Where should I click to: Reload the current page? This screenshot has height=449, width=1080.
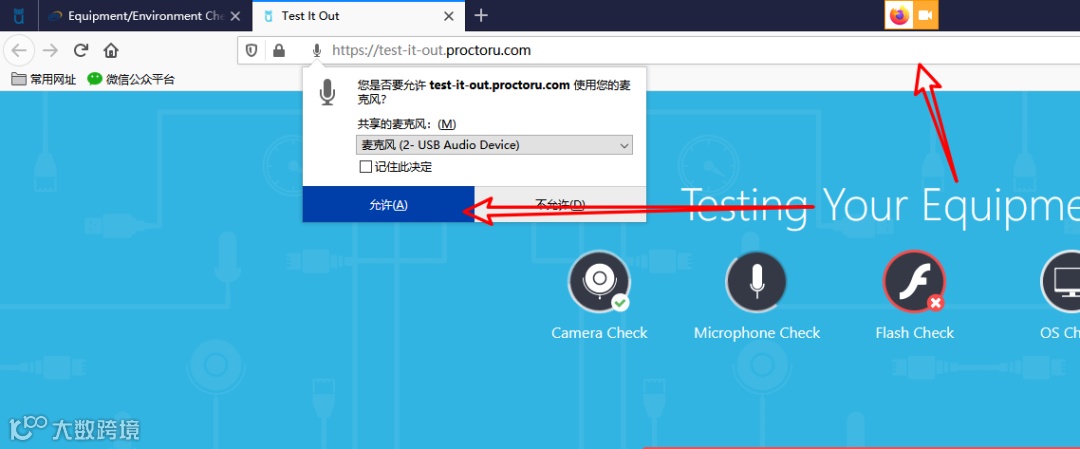click(81, 50)
